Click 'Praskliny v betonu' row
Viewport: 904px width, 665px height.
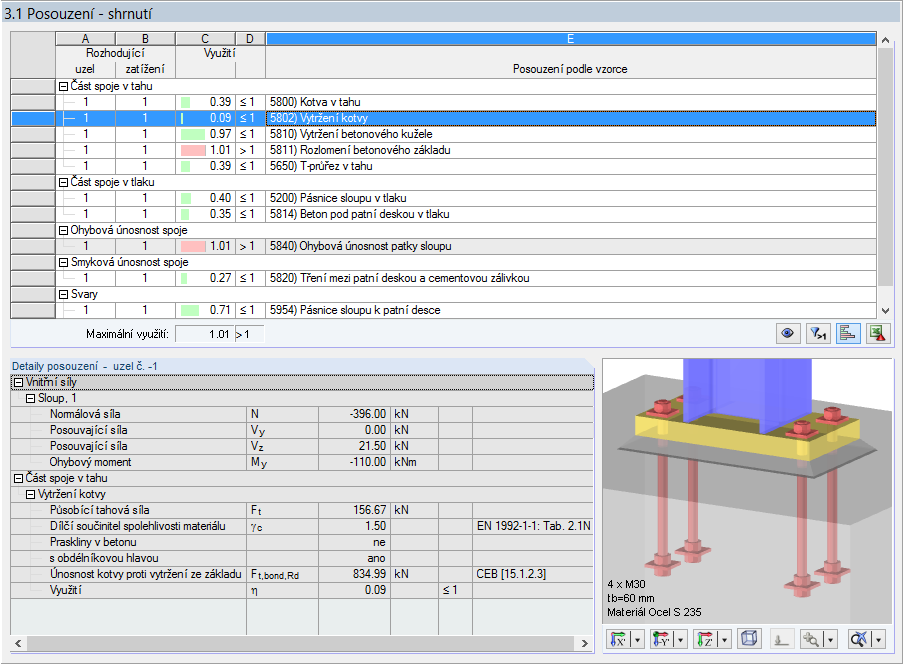click(x=302, y=543)
